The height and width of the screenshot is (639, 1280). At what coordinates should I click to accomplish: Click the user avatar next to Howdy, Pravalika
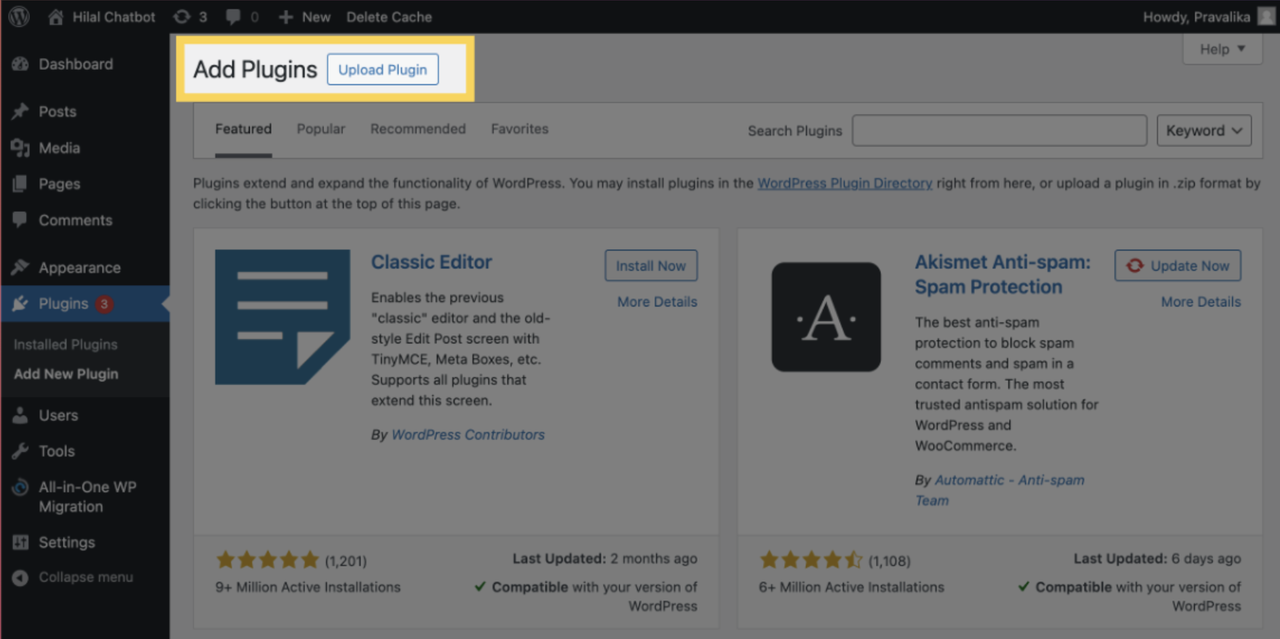[x=1266, y=17]
